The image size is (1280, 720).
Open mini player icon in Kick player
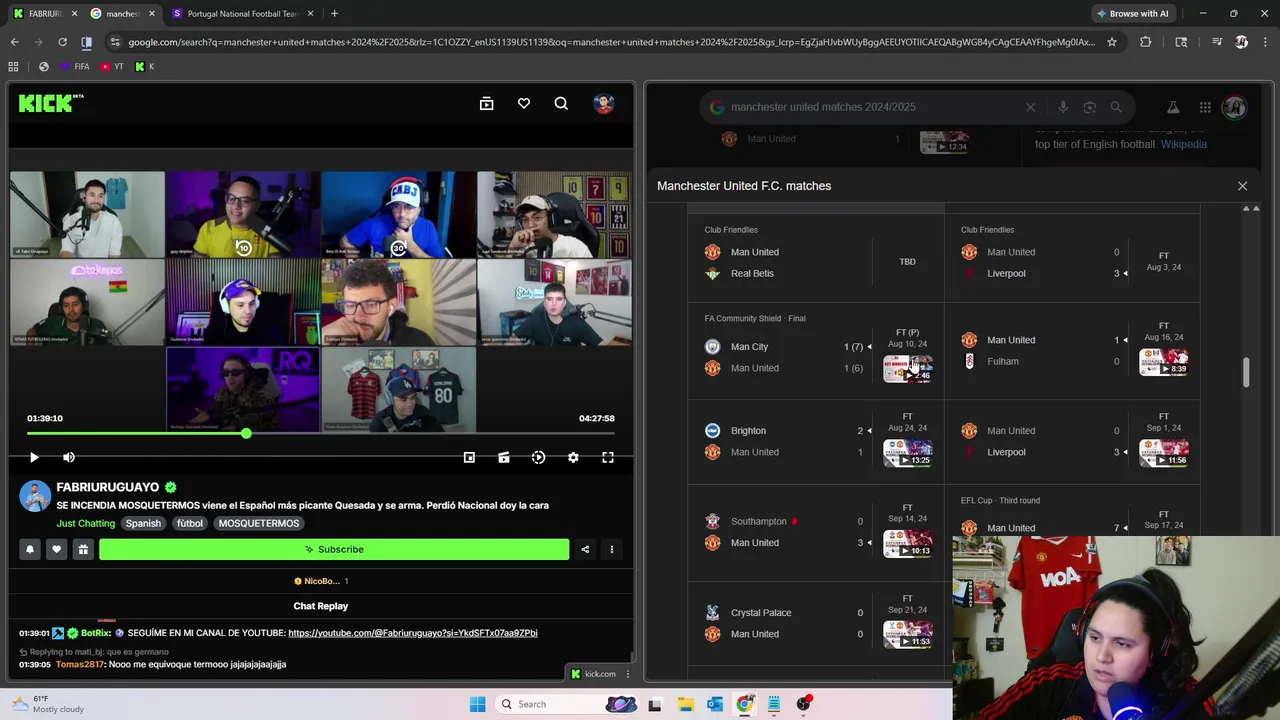point(469,457)
